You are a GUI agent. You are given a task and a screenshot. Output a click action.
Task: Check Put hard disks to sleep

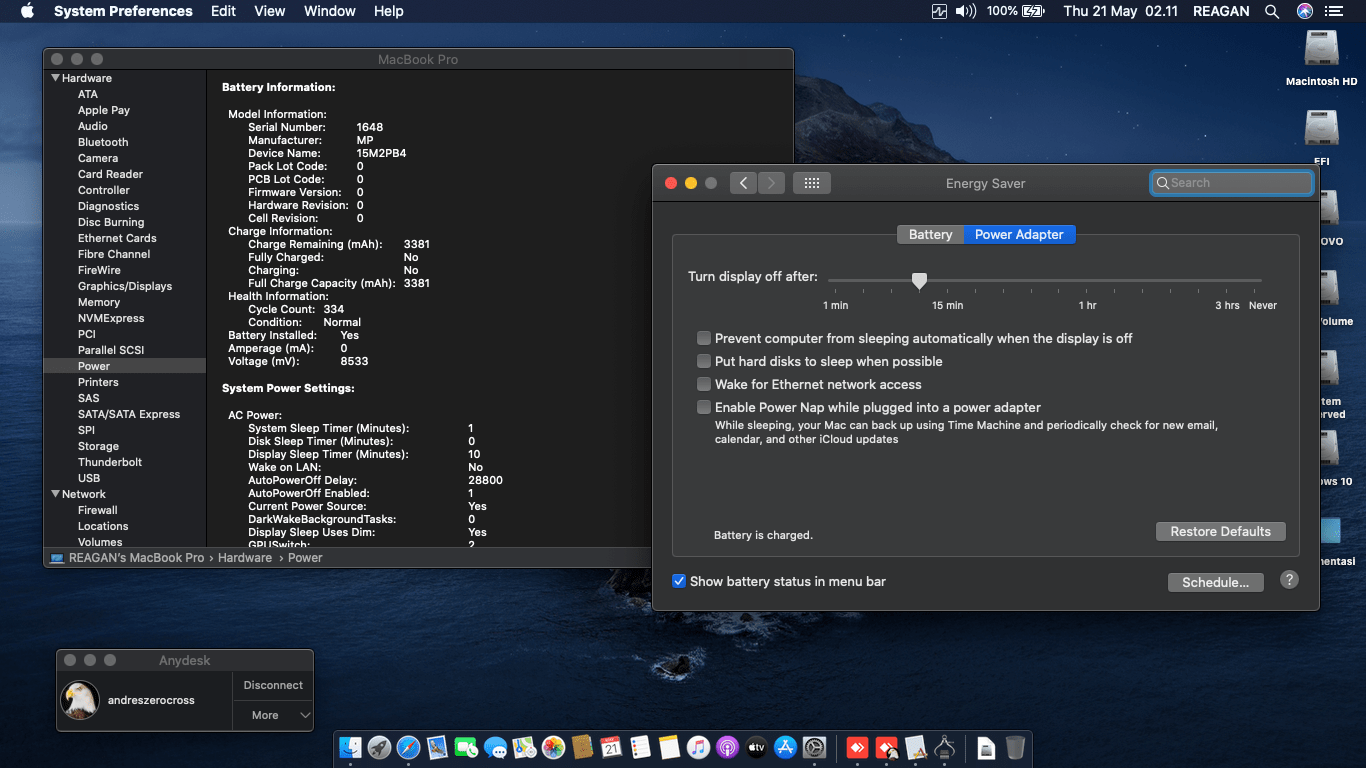704,361
